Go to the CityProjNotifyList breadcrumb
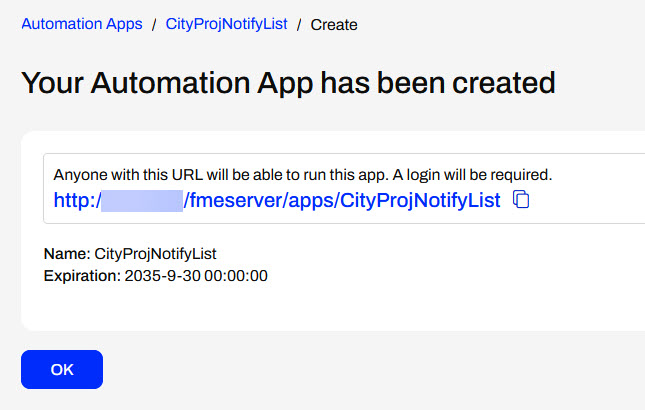Screen dimensions: 645x410 click(226, 23)
